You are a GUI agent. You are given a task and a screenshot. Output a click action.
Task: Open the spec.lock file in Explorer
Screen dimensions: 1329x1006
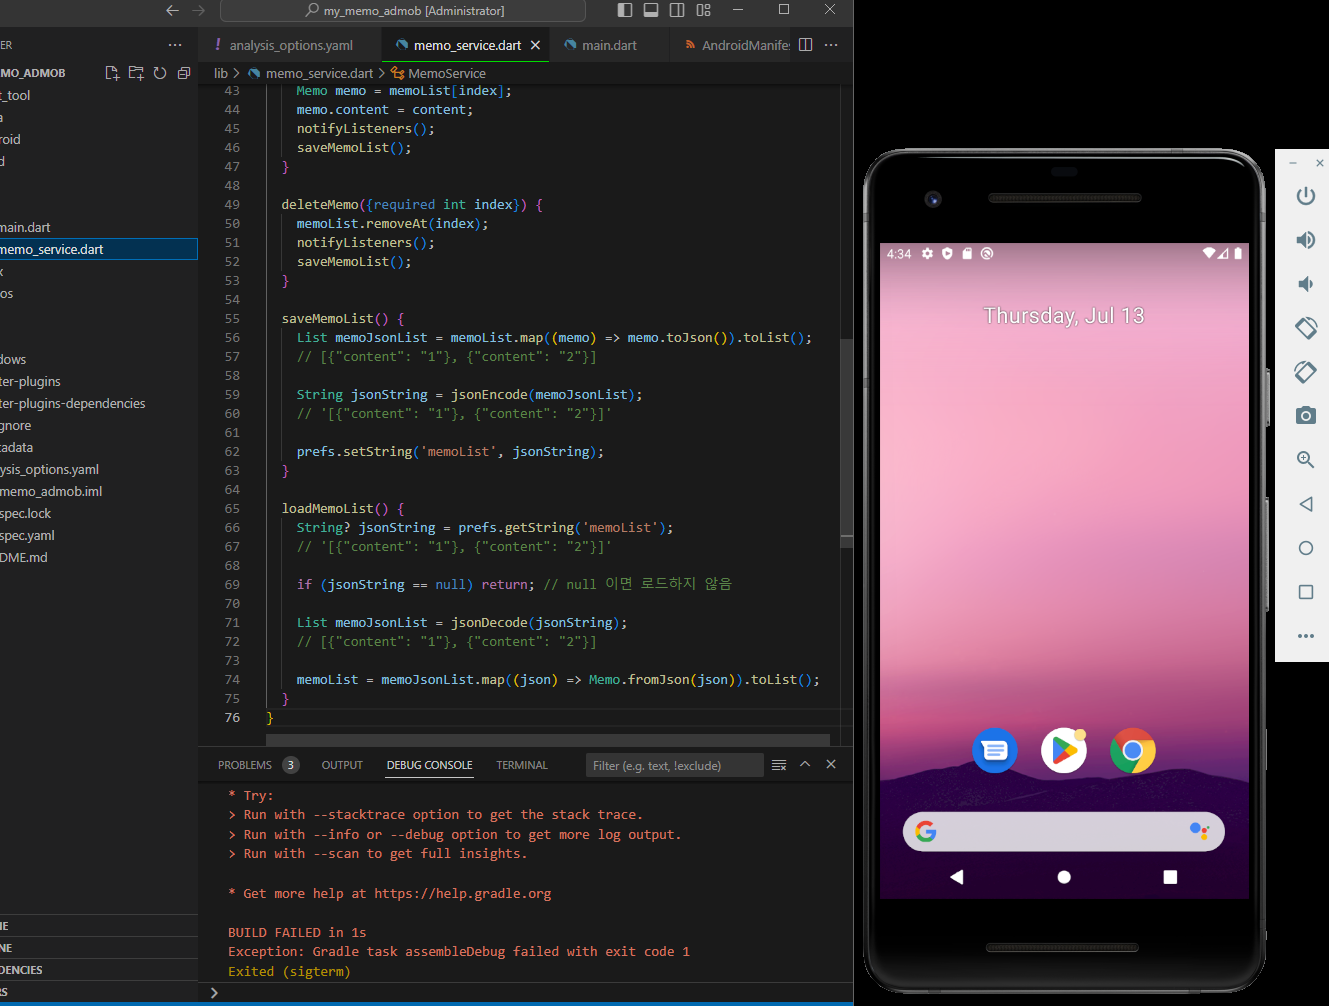(x=99, y=513)
